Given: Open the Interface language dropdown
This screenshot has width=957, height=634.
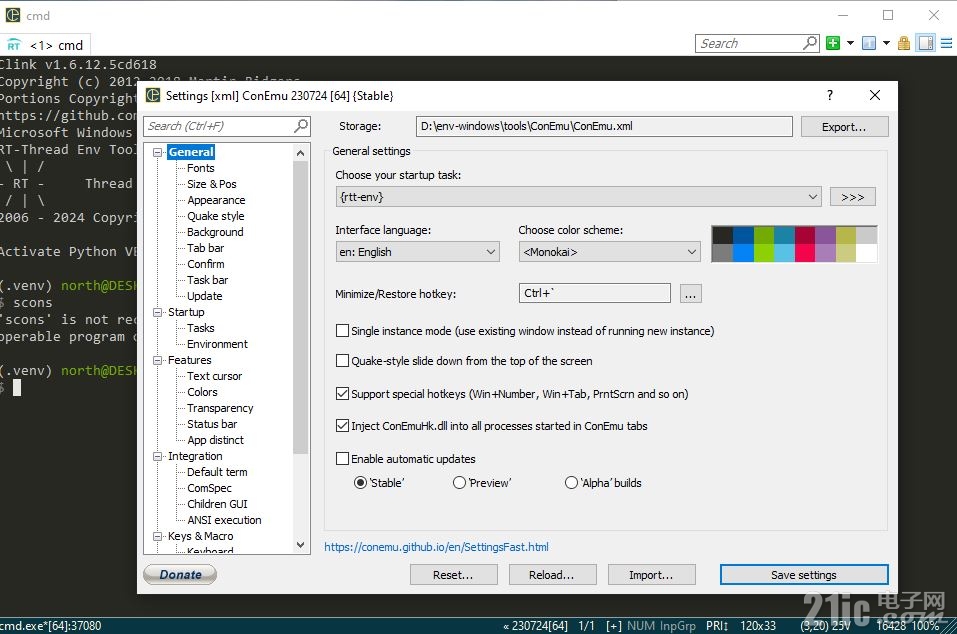Looking at the screenshot, I should (417, 252).
